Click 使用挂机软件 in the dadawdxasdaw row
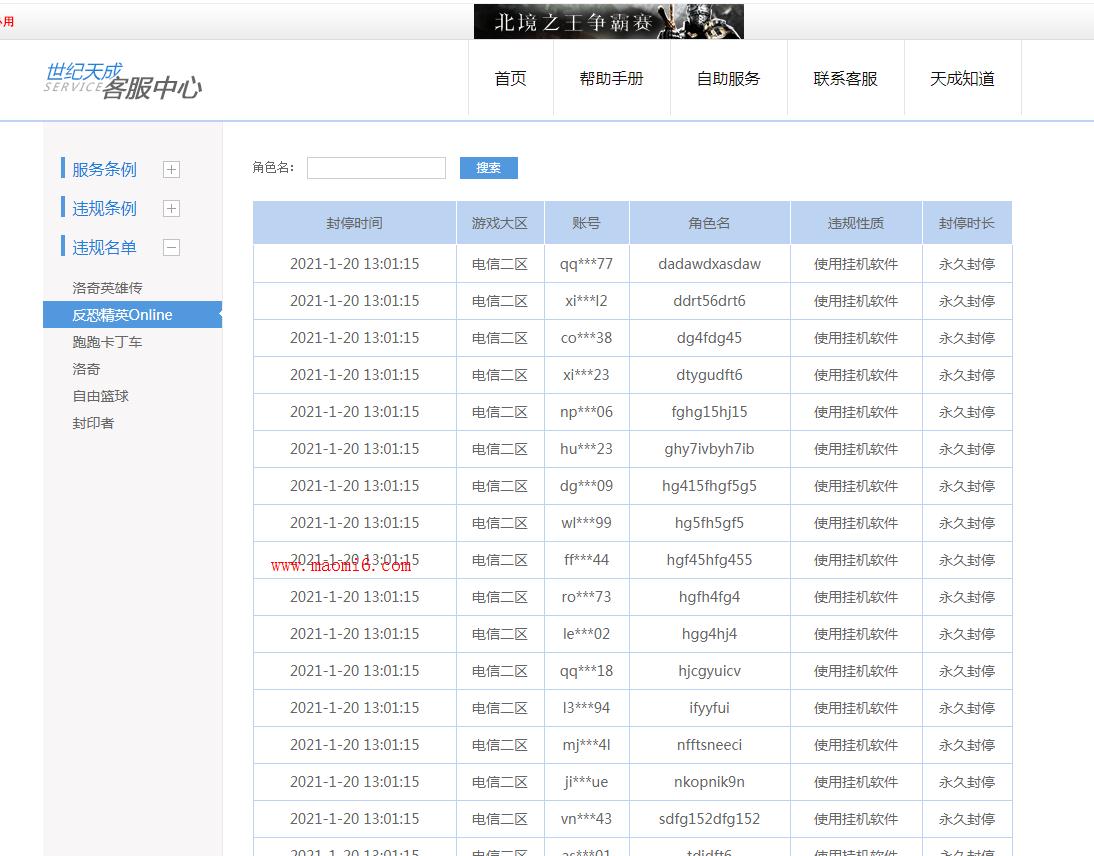Screen dimensions: 1094x856 [x=856, y=264]
